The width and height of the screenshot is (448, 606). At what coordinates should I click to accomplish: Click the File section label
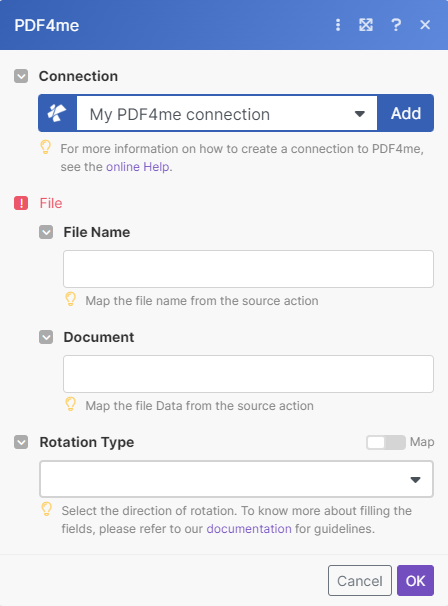coord(51,203)
